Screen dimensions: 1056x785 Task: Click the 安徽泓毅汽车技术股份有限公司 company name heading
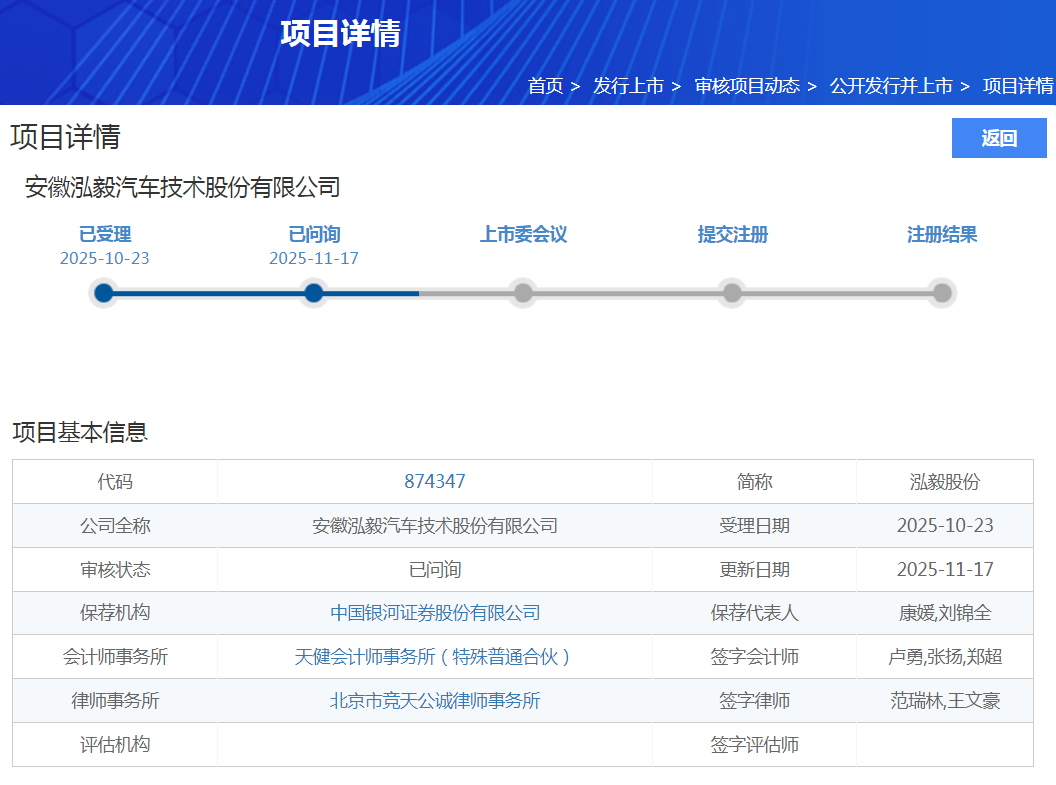(183, 187)
